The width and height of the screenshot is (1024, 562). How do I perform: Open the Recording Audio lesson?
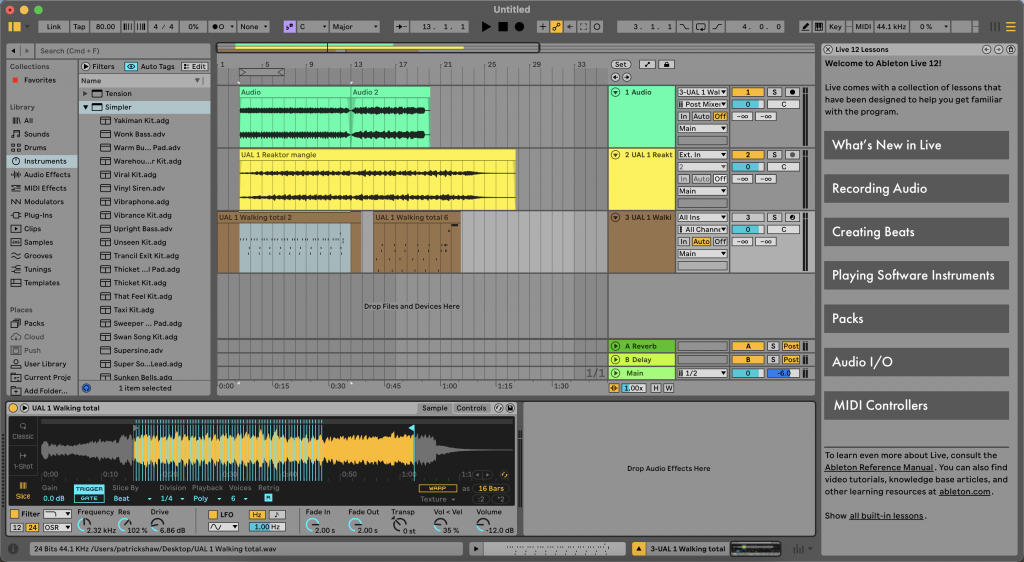[916, 189]
